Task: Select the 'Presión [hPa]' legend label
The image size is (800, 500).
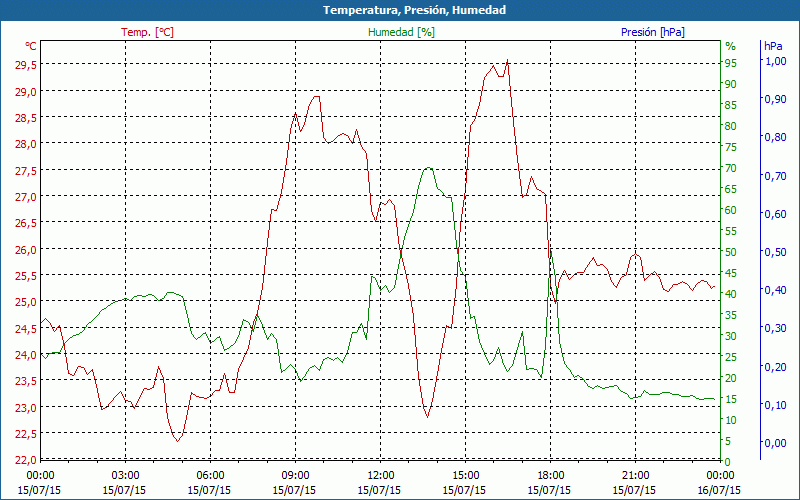Action: pyautogui.click(x=653, y=32)
